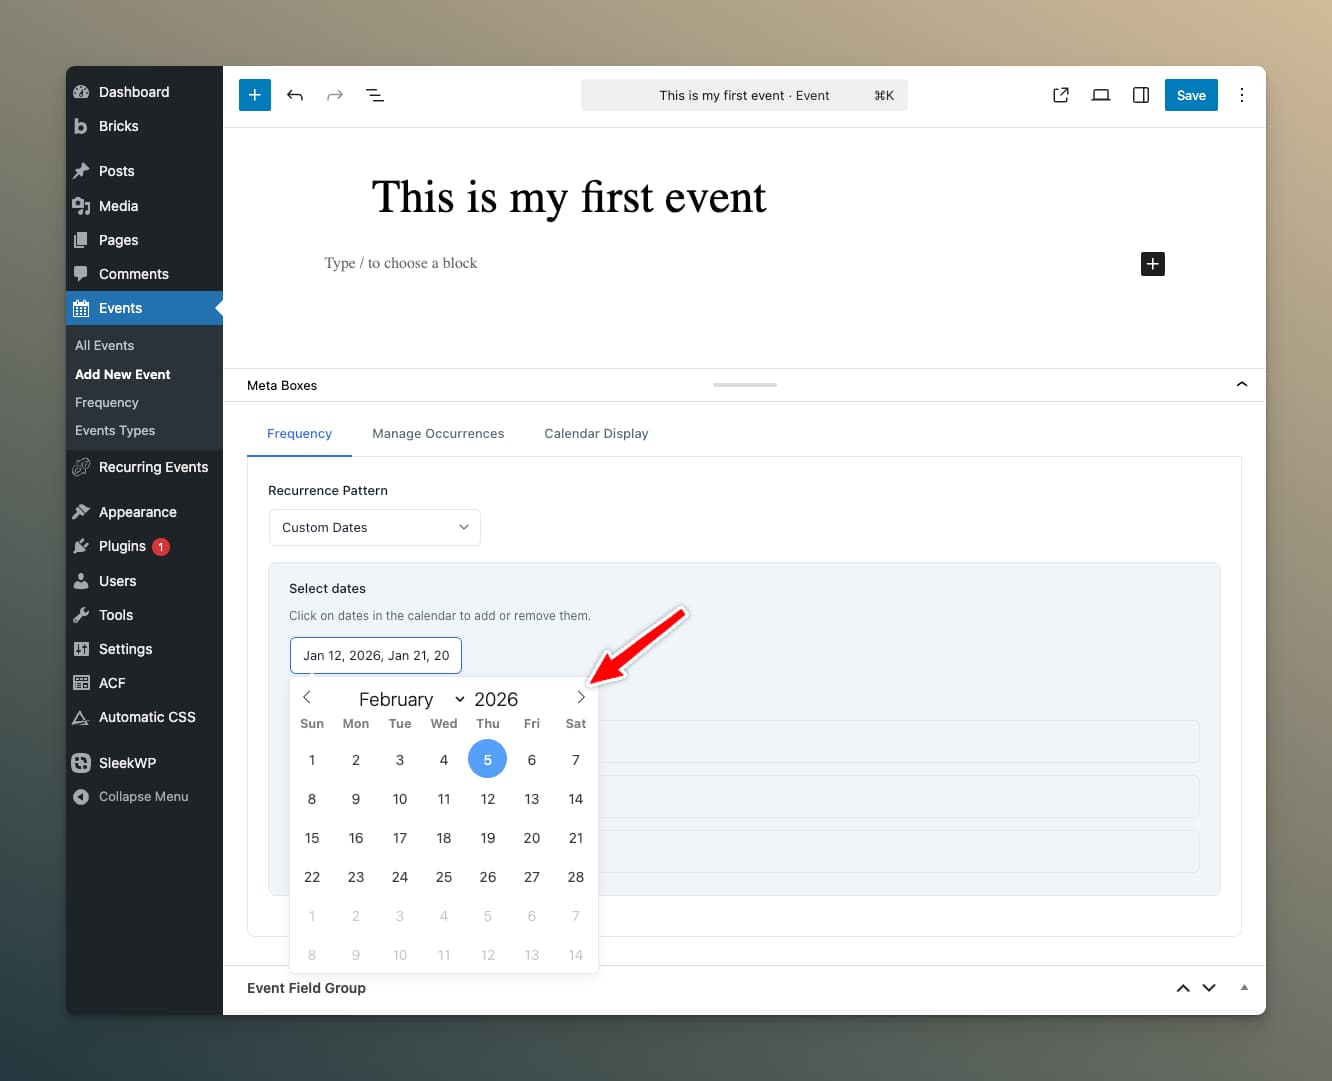Collapse the Meta Boxes section
The width and height of the screenshot is (1332, 1081).
(1242, 385)
